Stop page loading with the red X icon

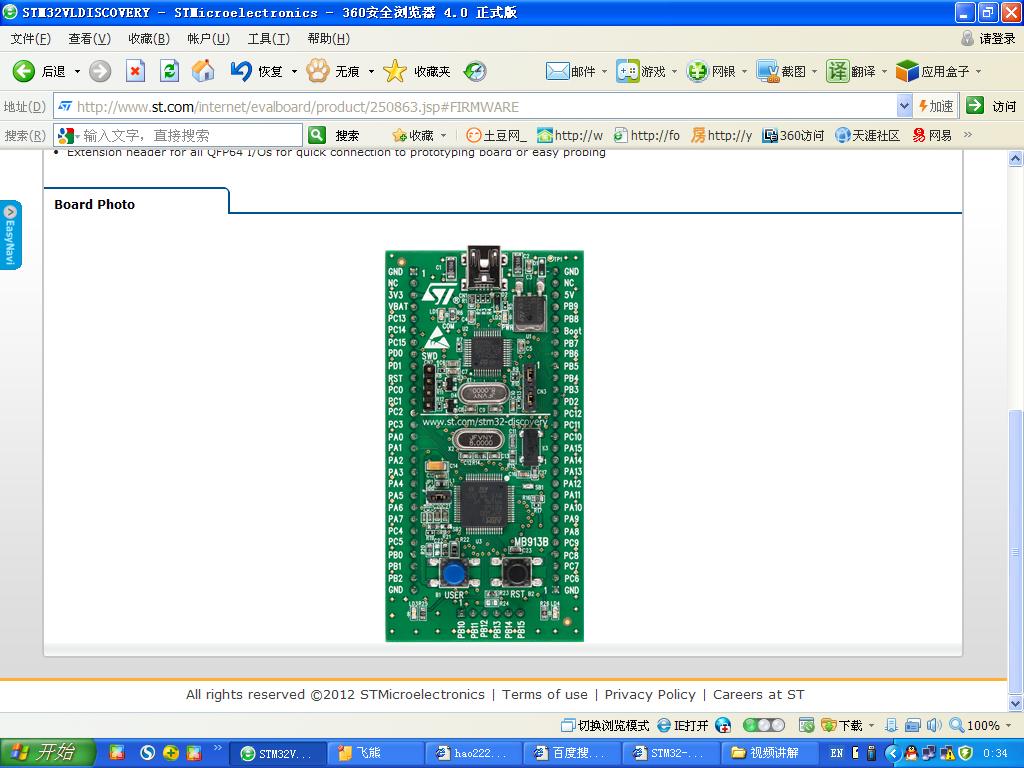pos(135,71)
